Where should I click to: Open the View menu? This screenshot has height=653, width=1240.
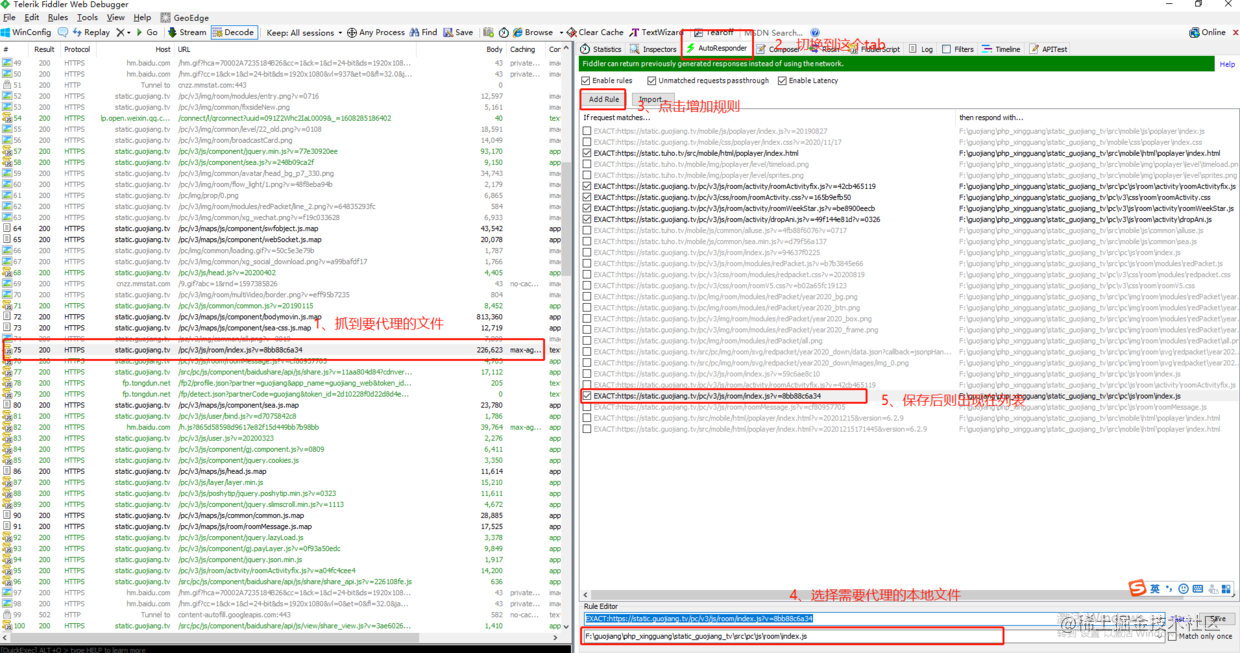[x=116, y=17]
